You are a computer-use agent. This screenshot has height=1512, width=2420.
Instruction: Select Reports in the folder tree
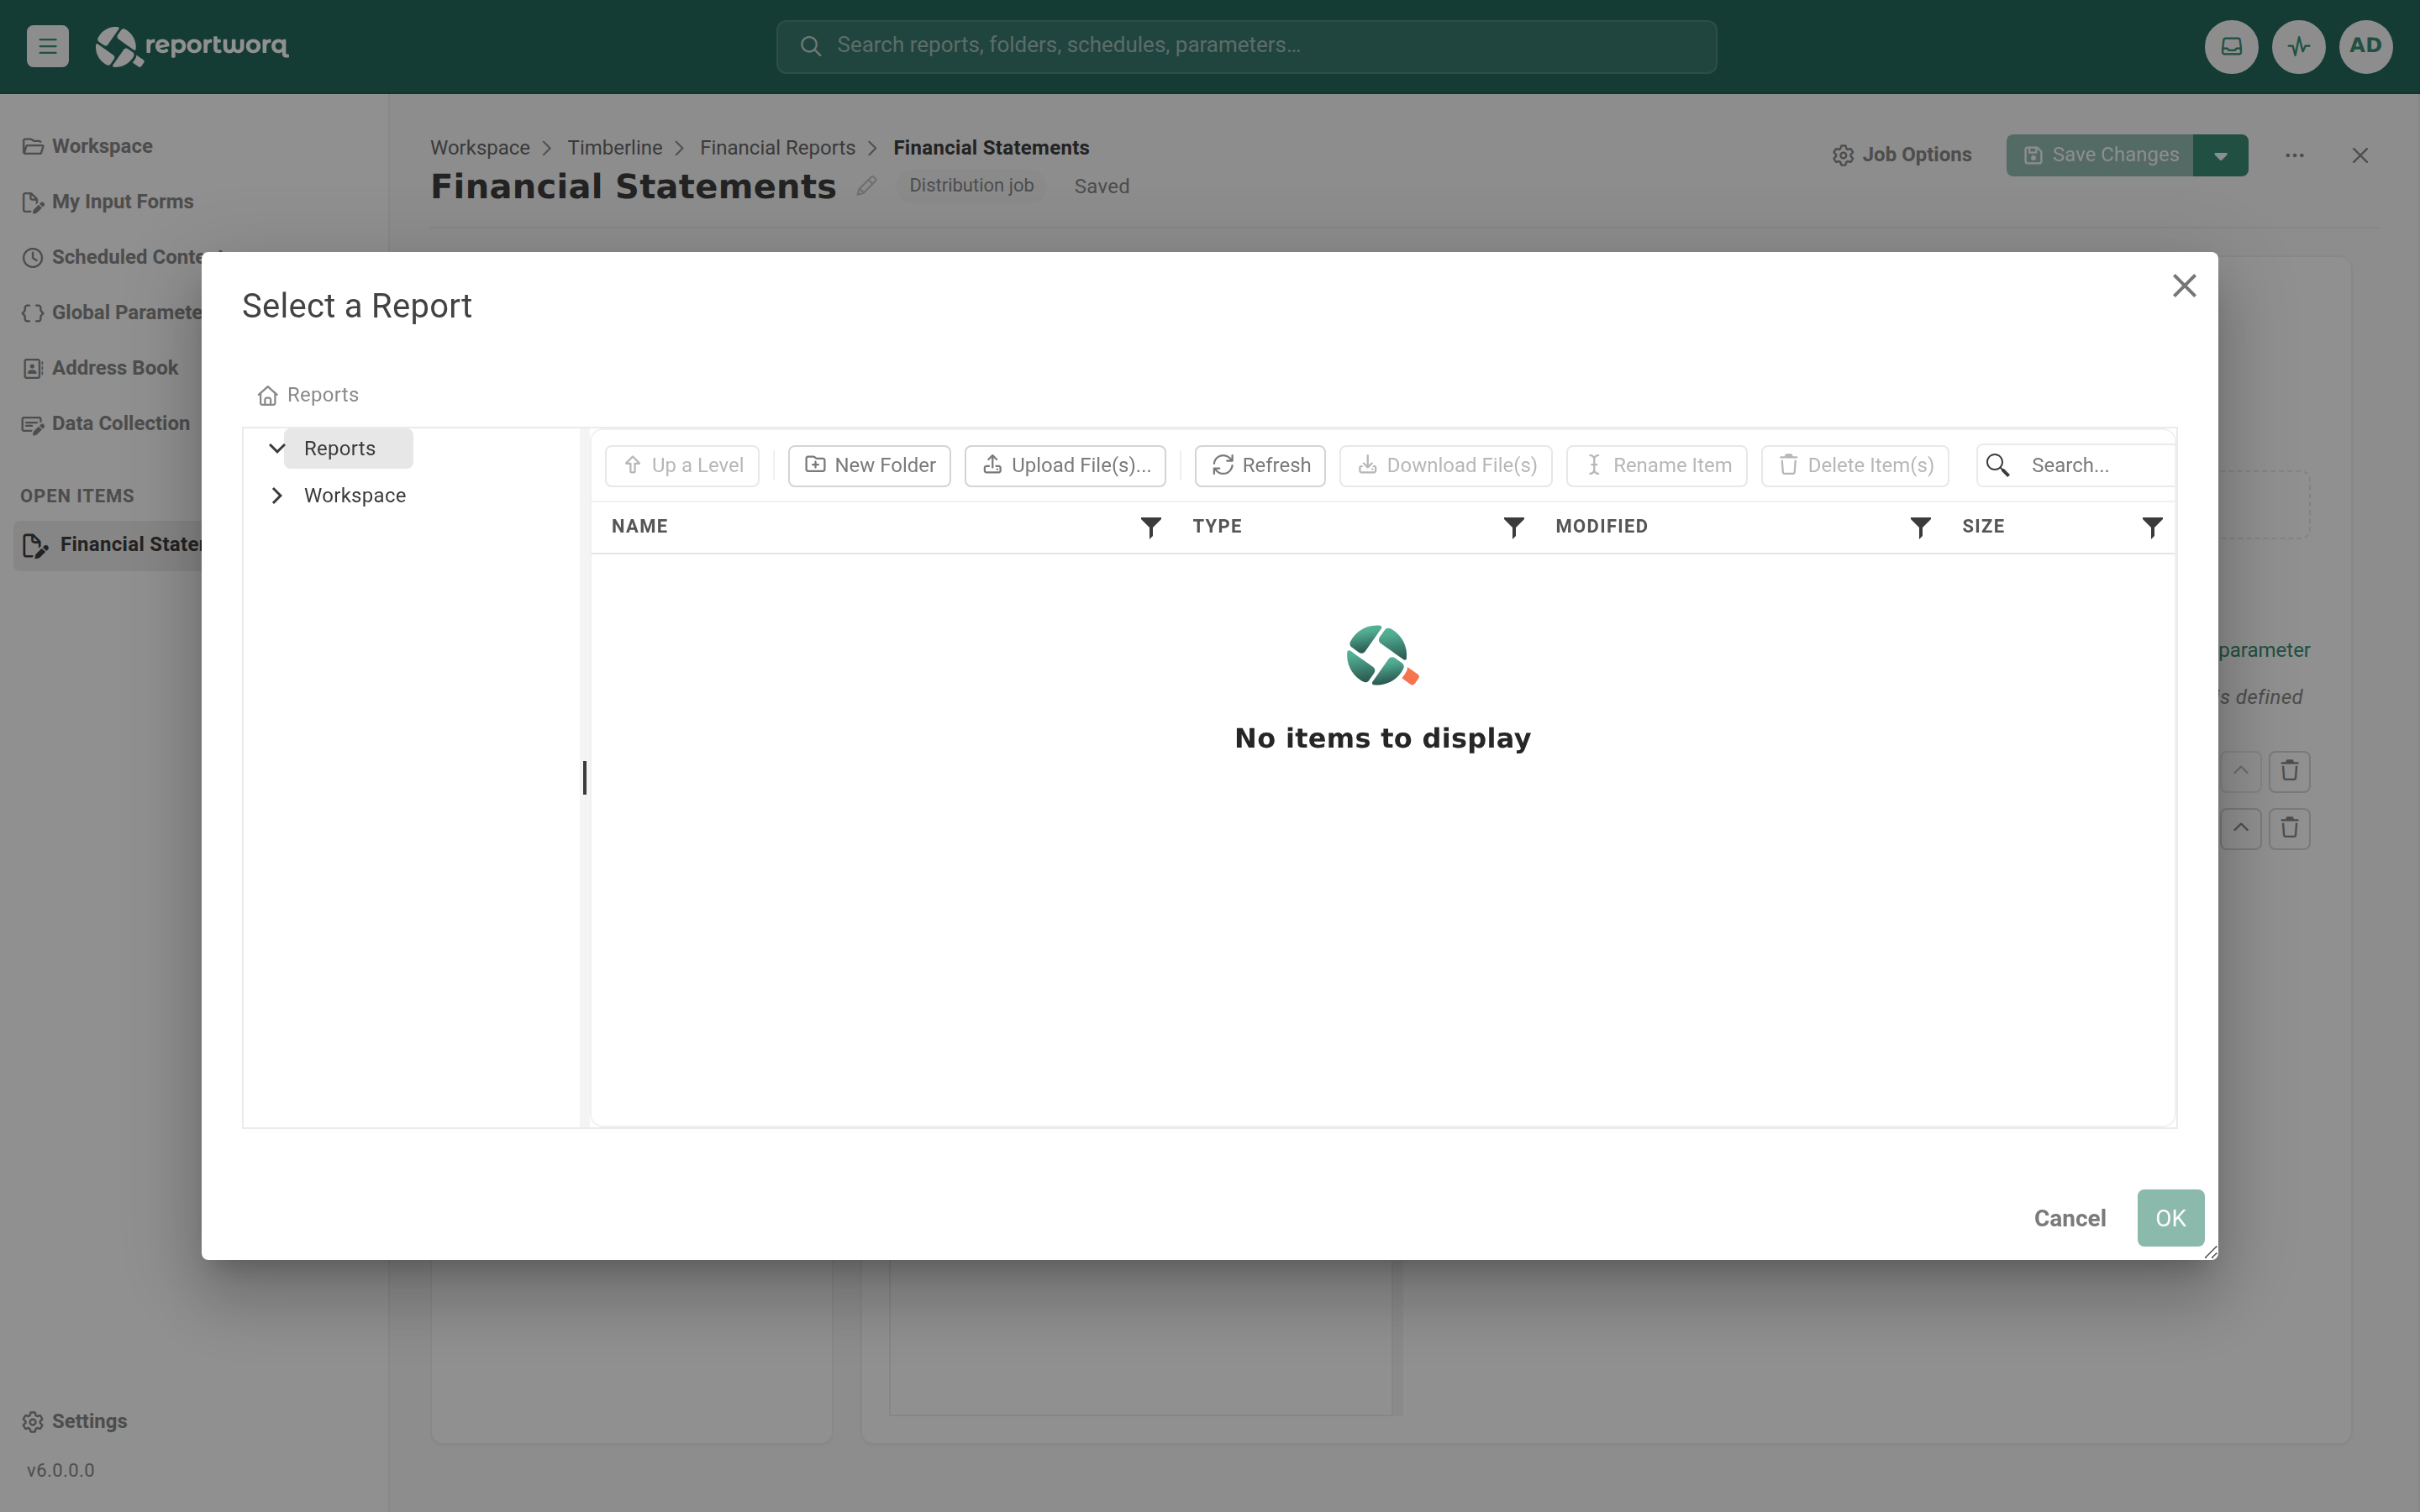pyautogui.click(x=340, y=448)
